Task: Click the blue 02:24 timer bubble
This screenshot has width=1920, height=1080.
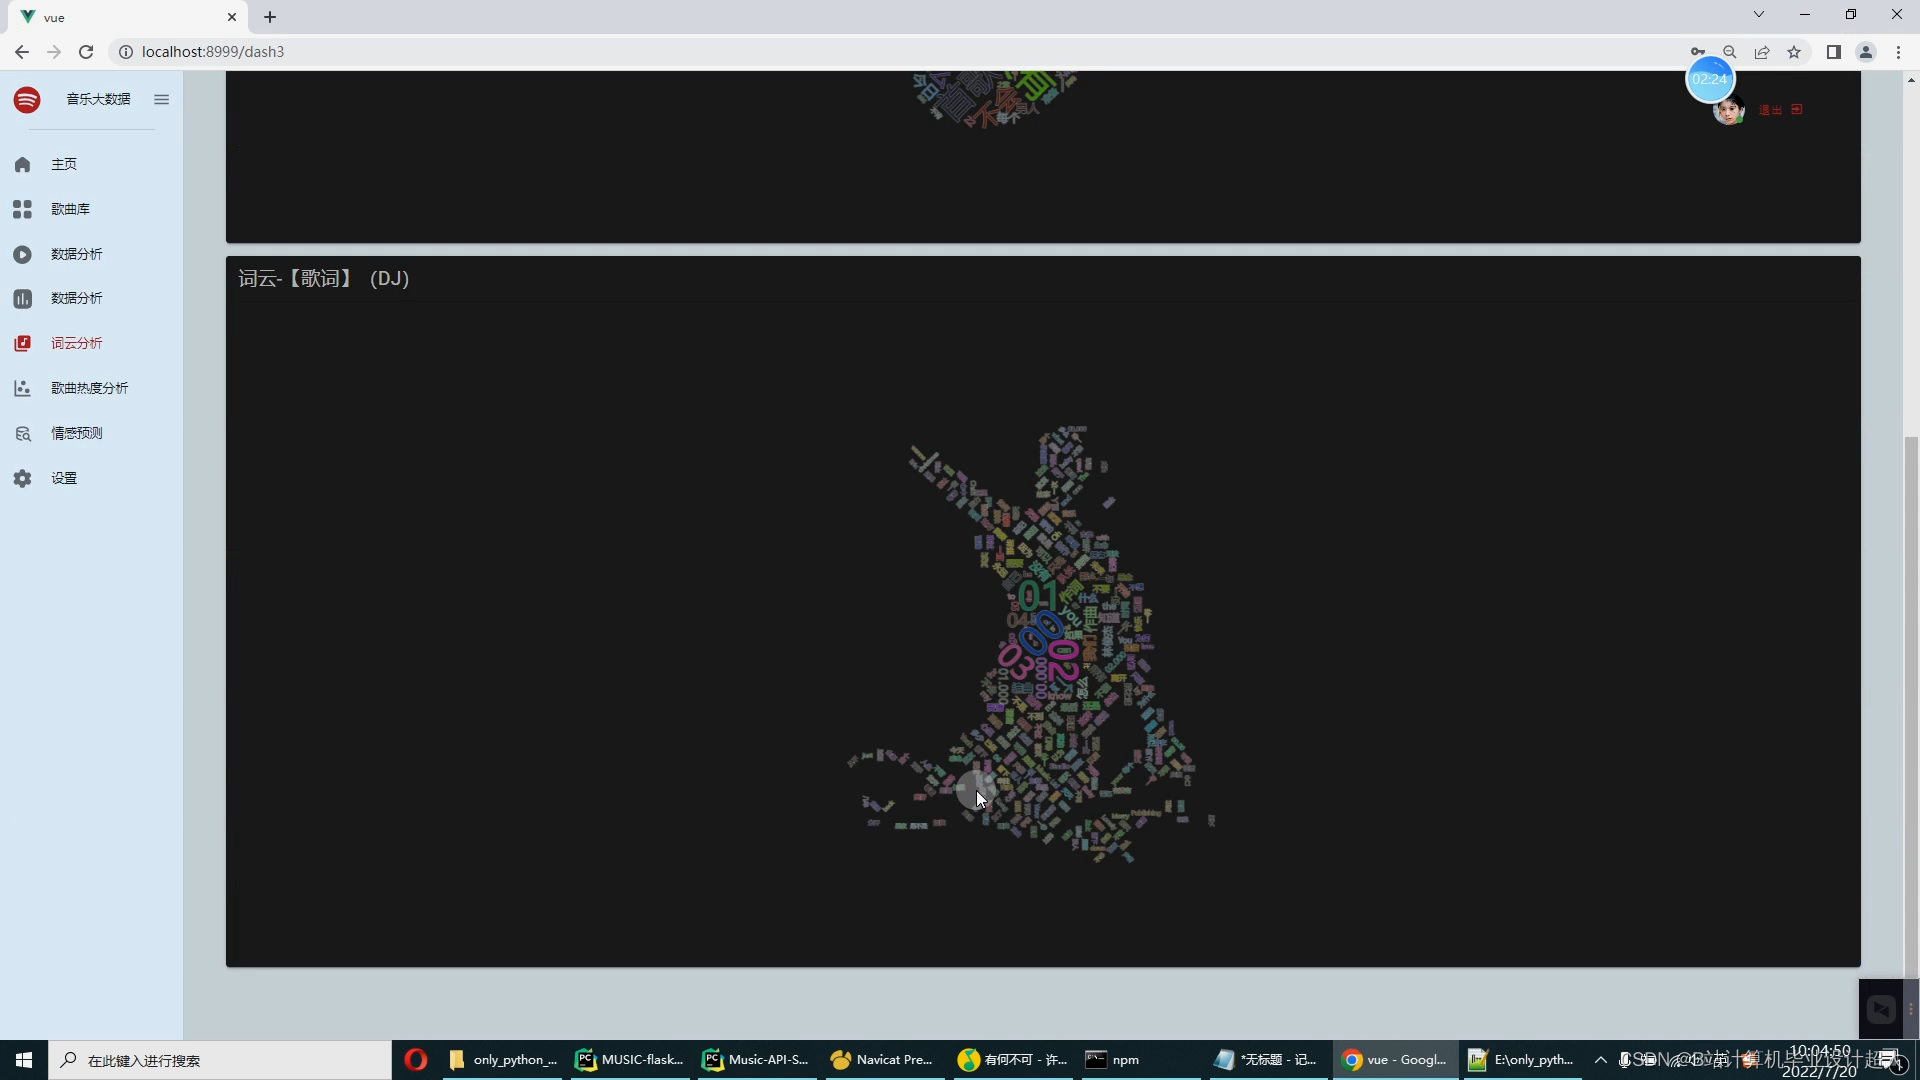Action: [x=1709, y=79]
